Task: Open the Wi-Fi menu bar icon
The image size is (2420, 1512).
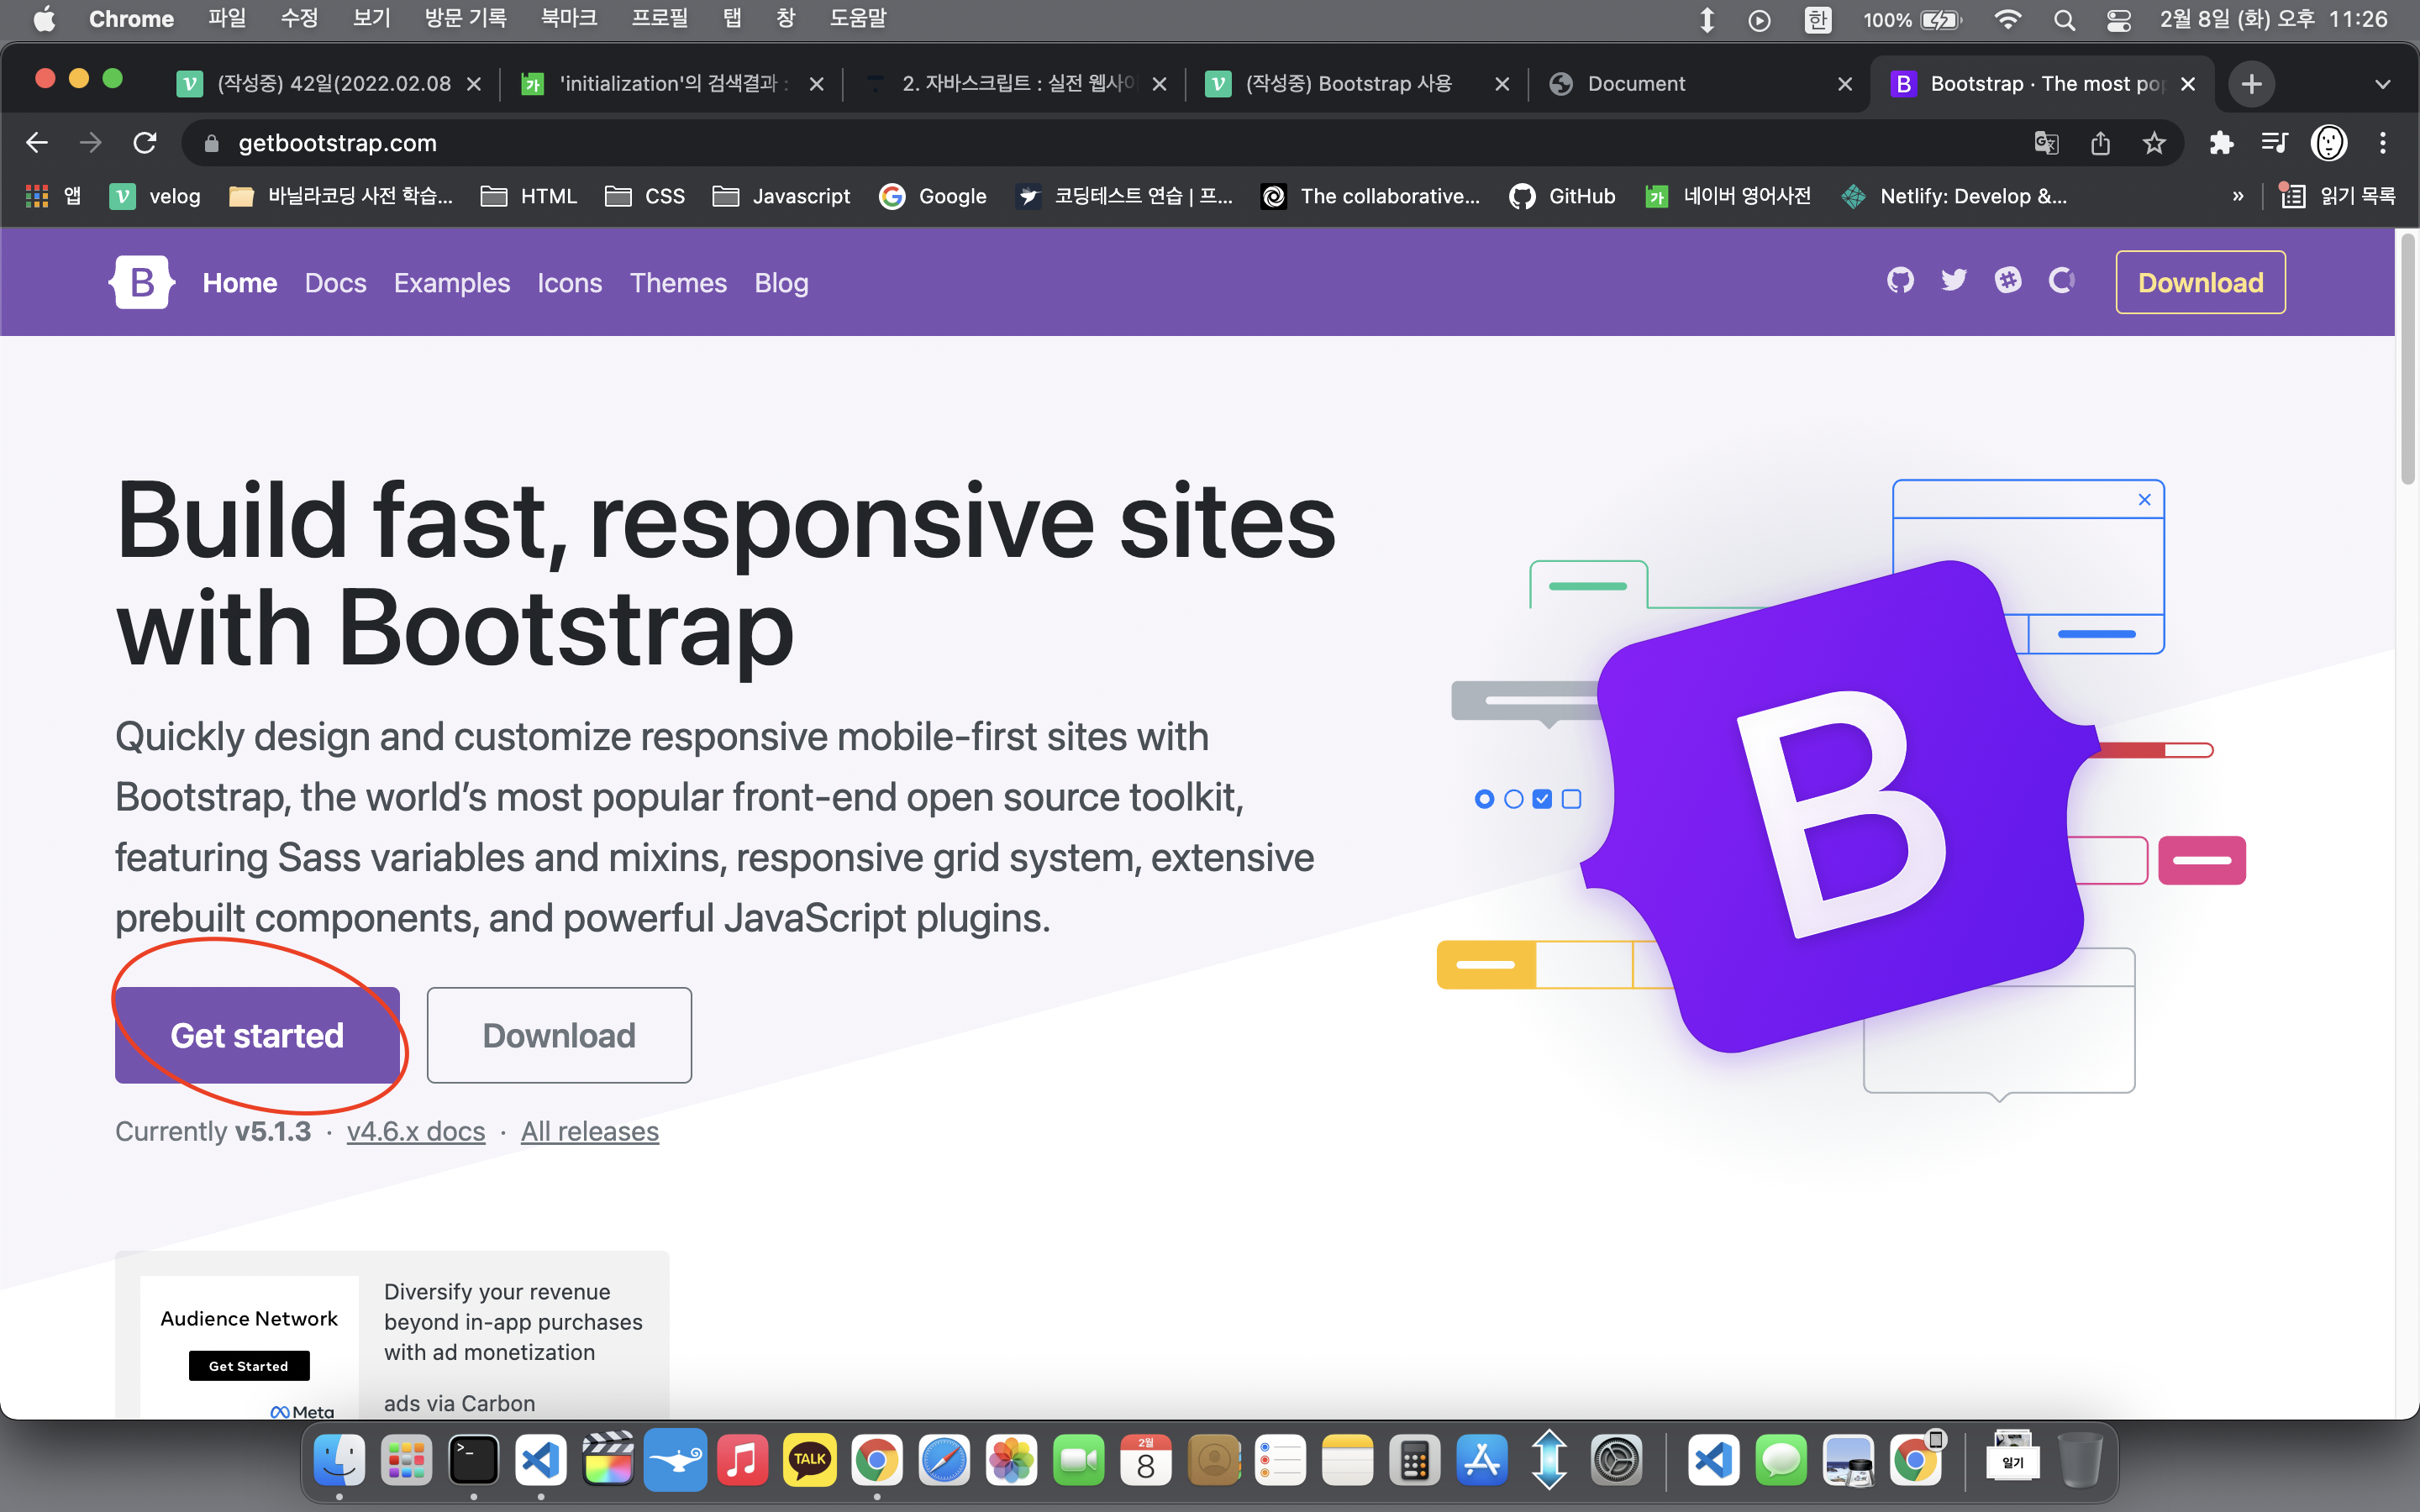Action: pos(2007,20)
